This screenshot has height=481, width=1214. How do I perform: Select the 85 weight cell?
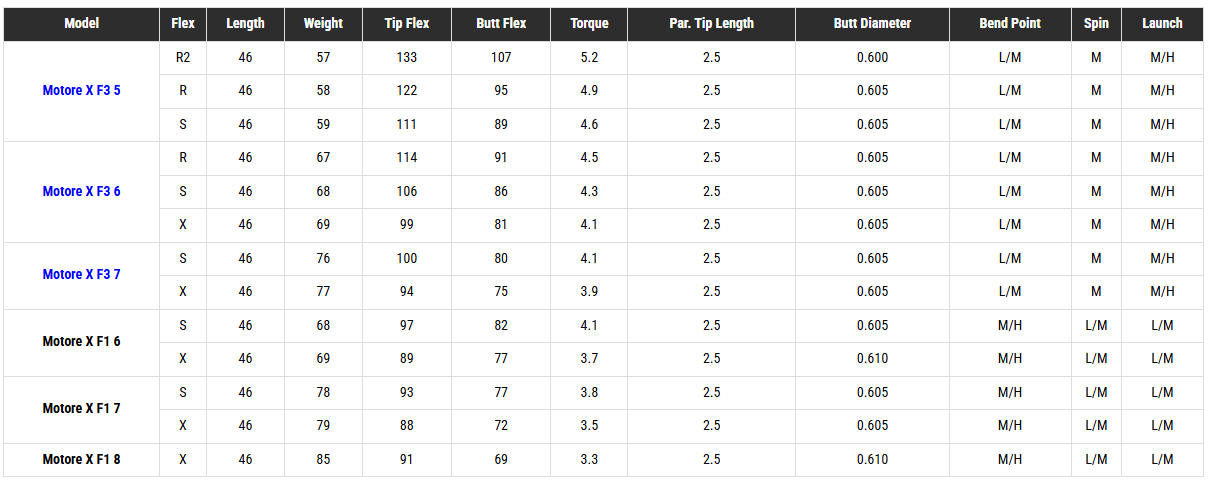323,460
